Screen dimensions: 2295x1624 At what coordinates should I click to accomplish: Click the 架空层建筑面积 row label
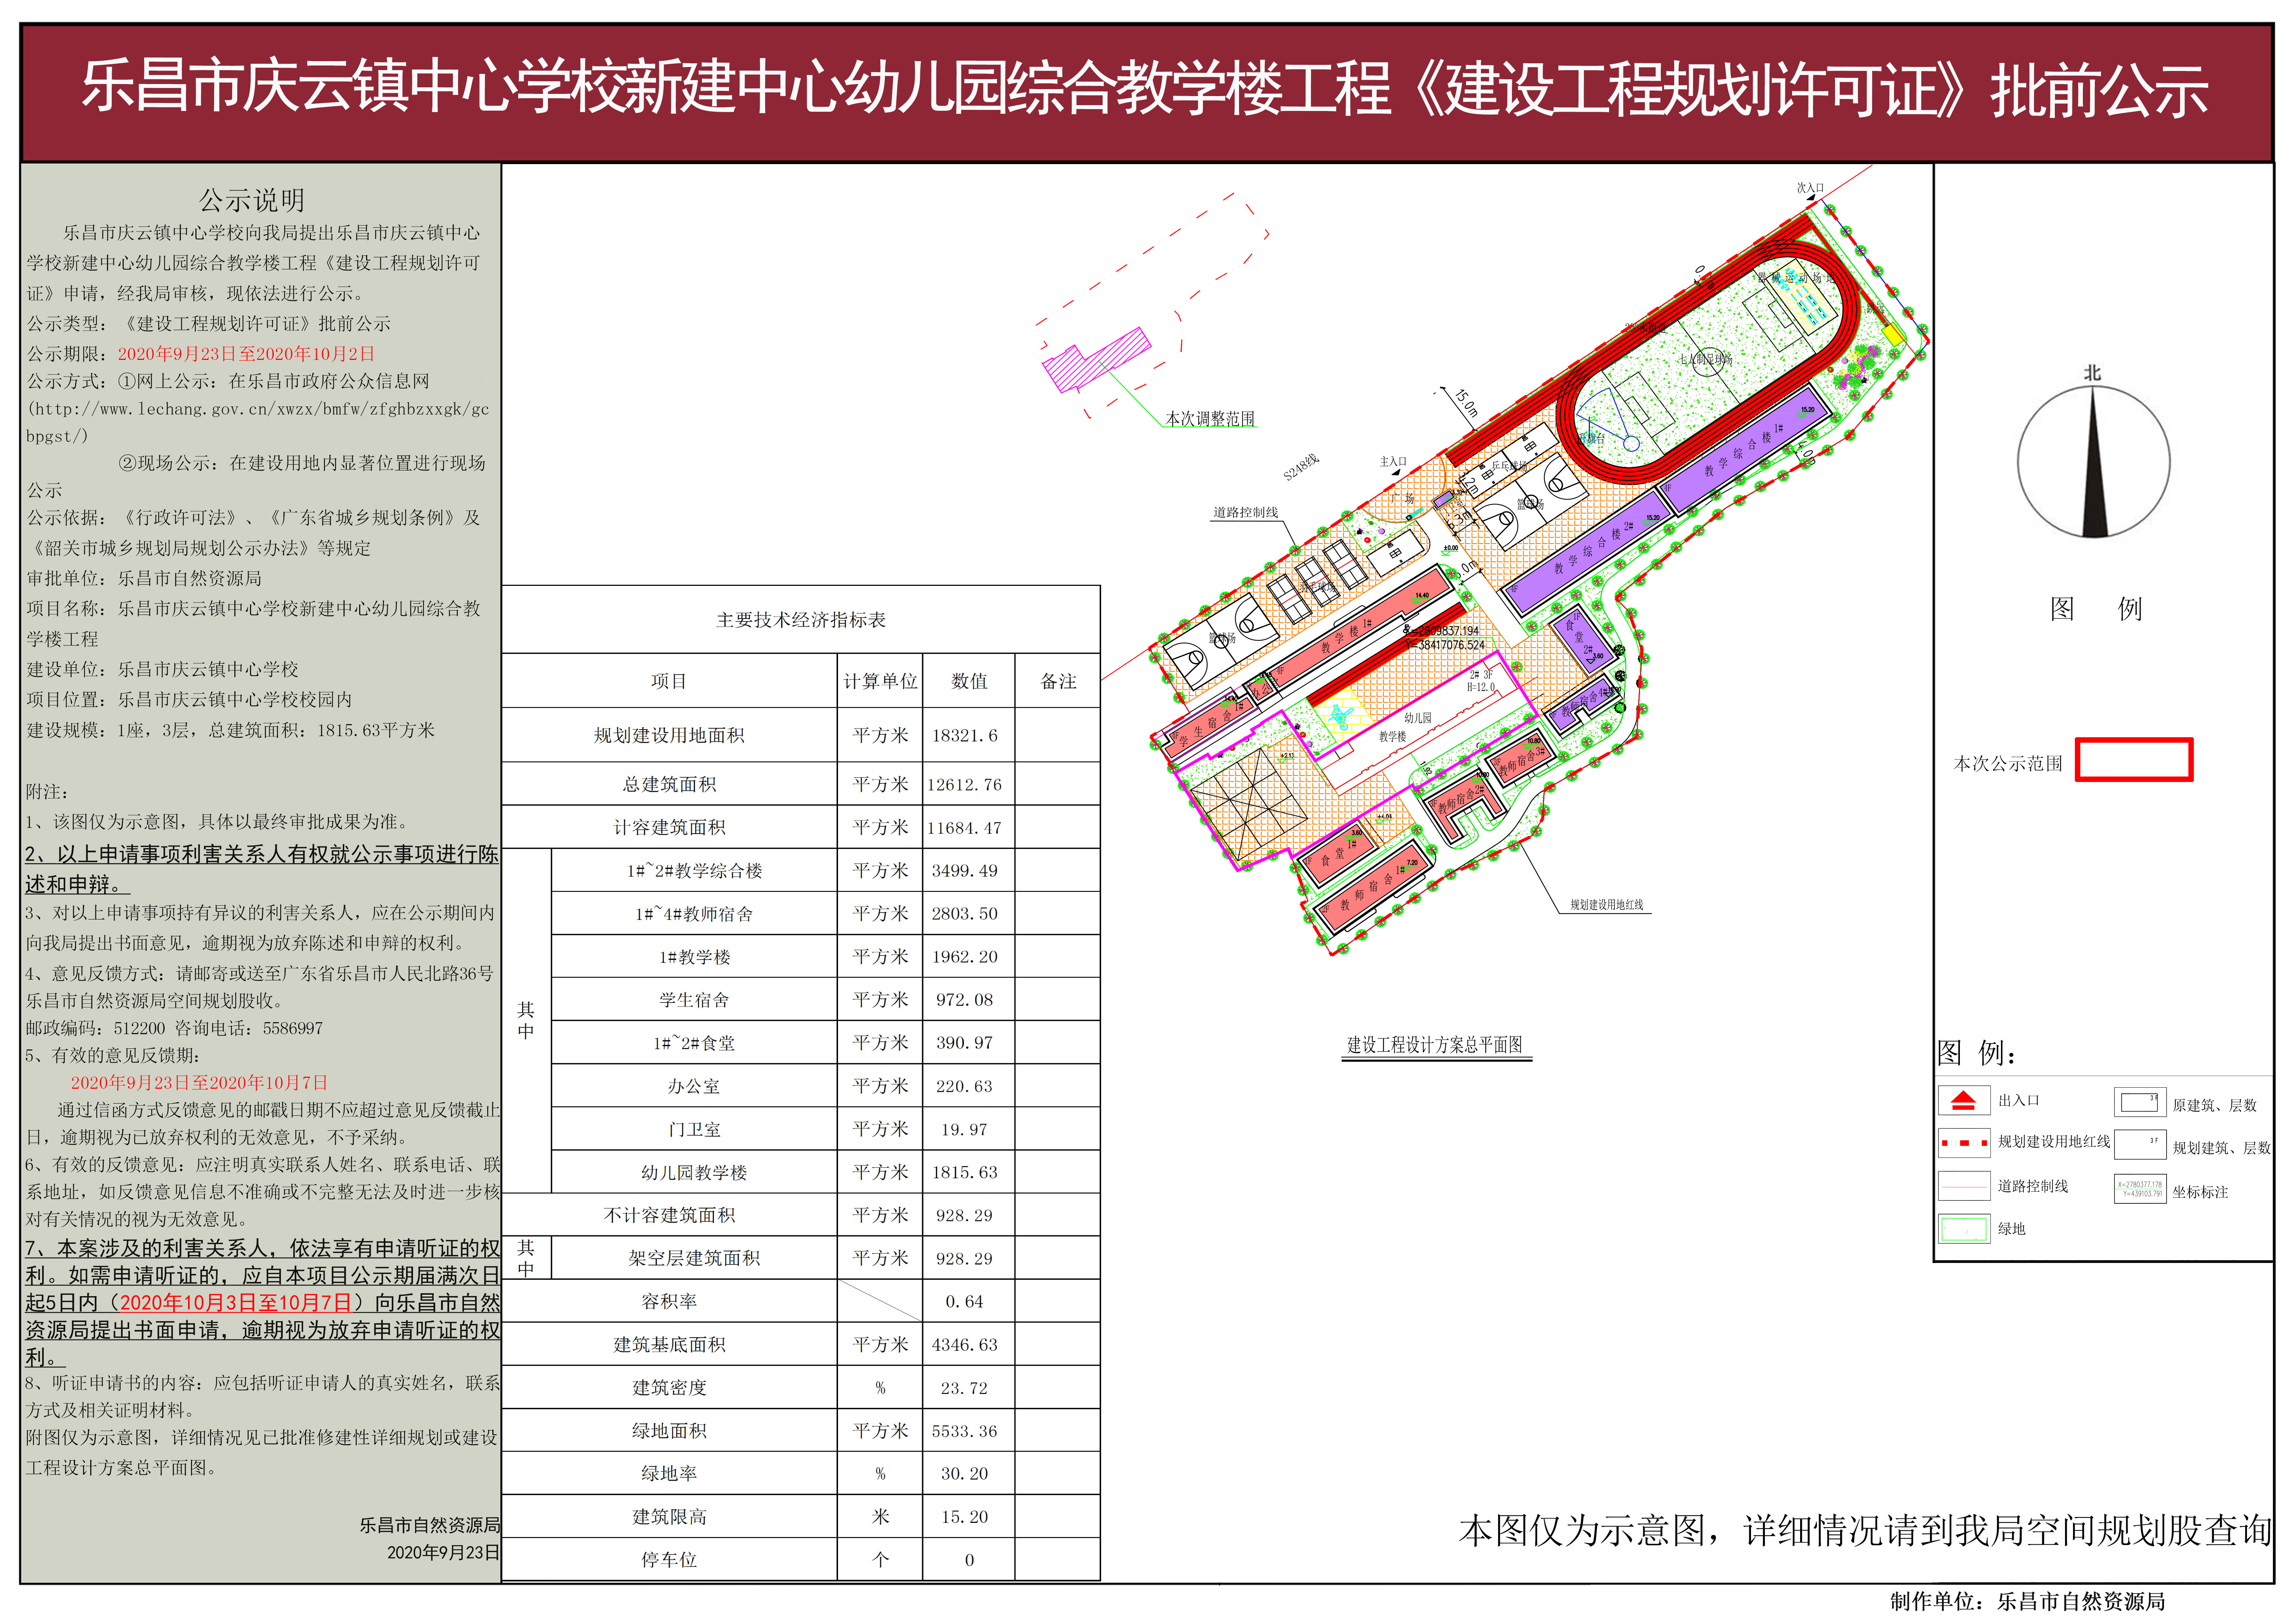(x=694, y=1258)
